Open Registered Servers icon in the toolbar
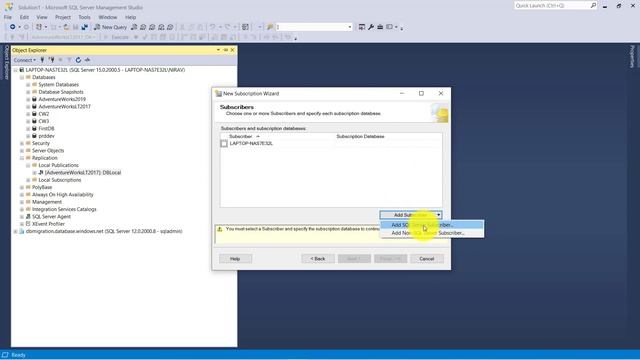This screenshot has height=360, width=640. coord(362,27)
